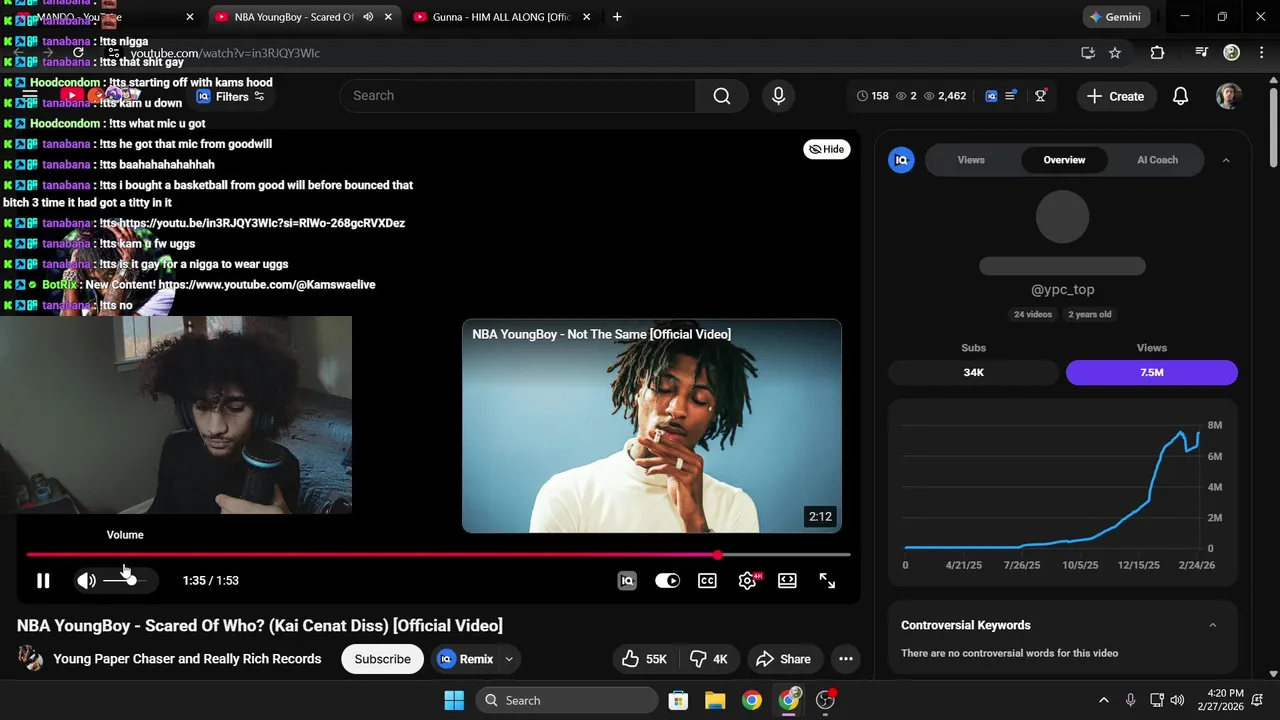Switch to the AI Coach tab
Image resolution: width=1280 pixels, height=720 pixels.
[x=1157, y=160]
